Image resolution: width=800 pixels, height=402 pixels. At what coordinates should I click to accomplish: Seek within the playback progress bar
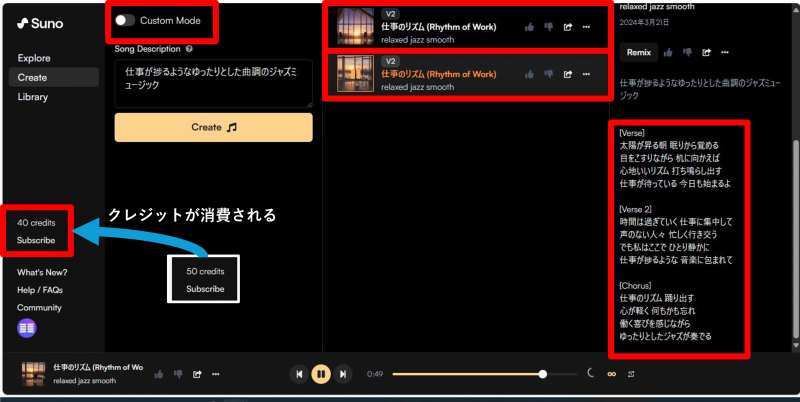point(485,374)
